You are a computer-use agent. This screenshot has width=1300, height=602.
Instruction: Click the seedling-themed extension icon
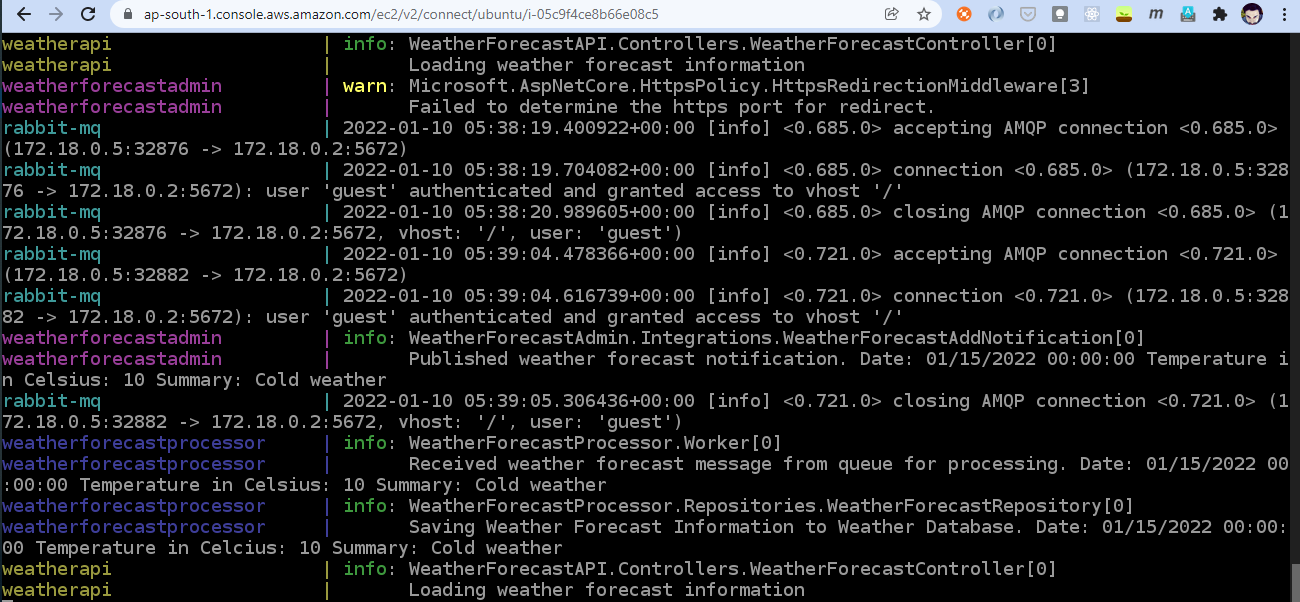tap(1123, 13)
